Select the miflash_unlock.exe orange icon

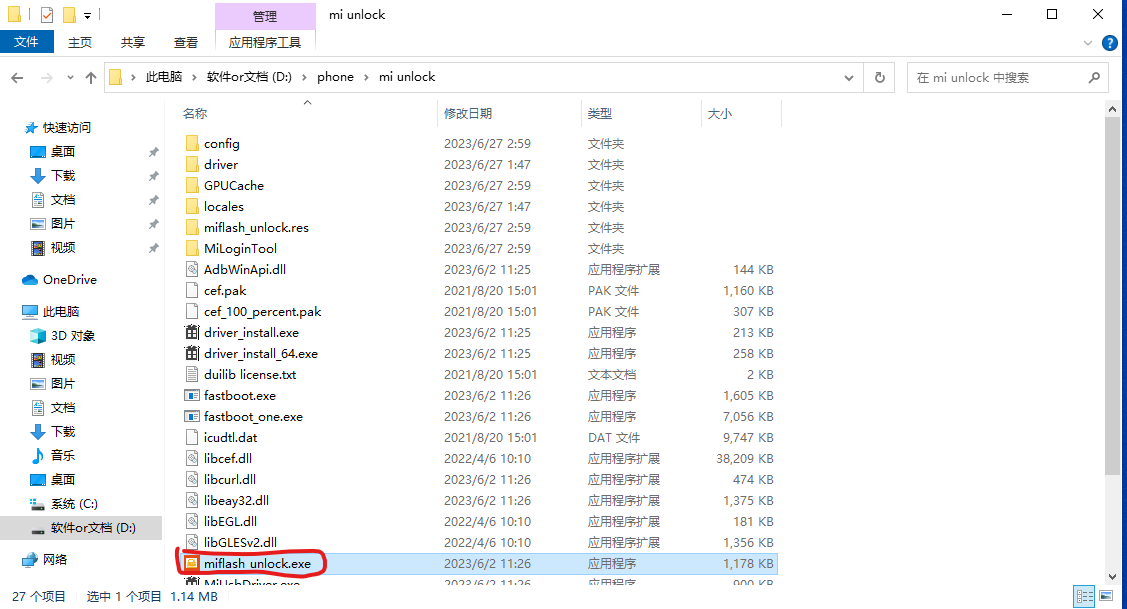point(191,563)
